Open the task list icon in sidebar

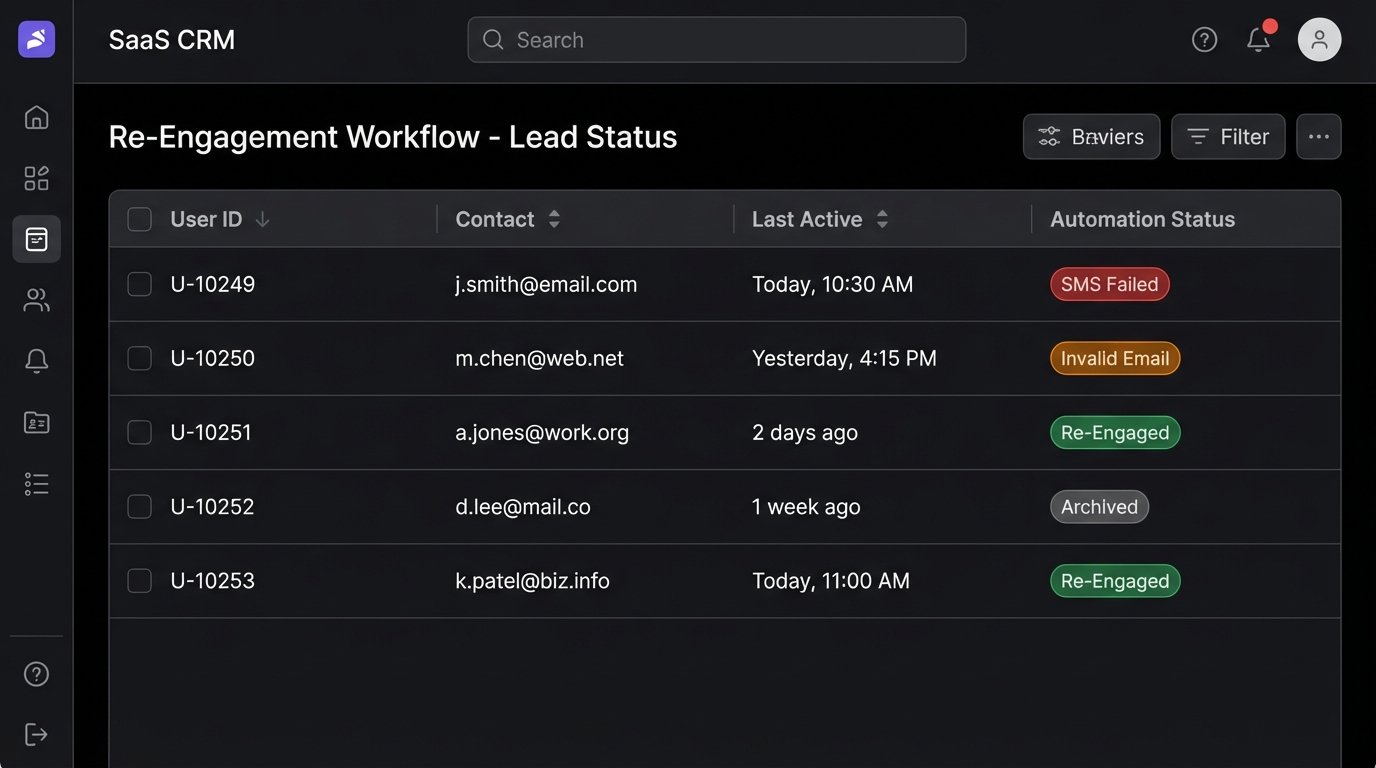point(36,483)
